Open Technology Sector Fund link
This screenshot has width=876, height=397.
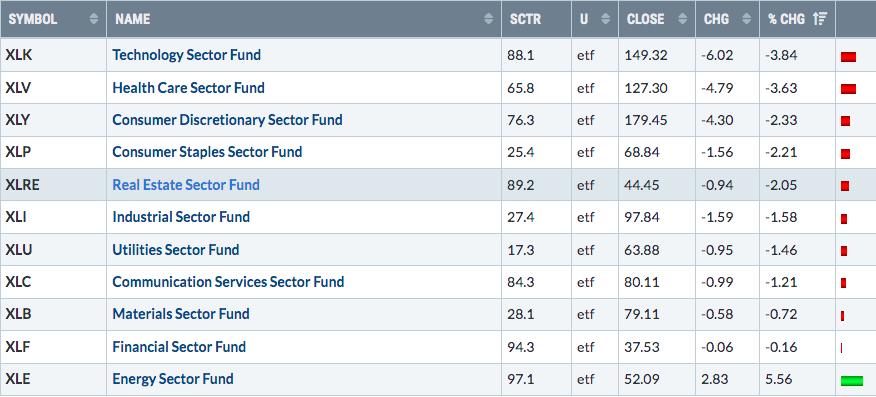click(187, 55)
